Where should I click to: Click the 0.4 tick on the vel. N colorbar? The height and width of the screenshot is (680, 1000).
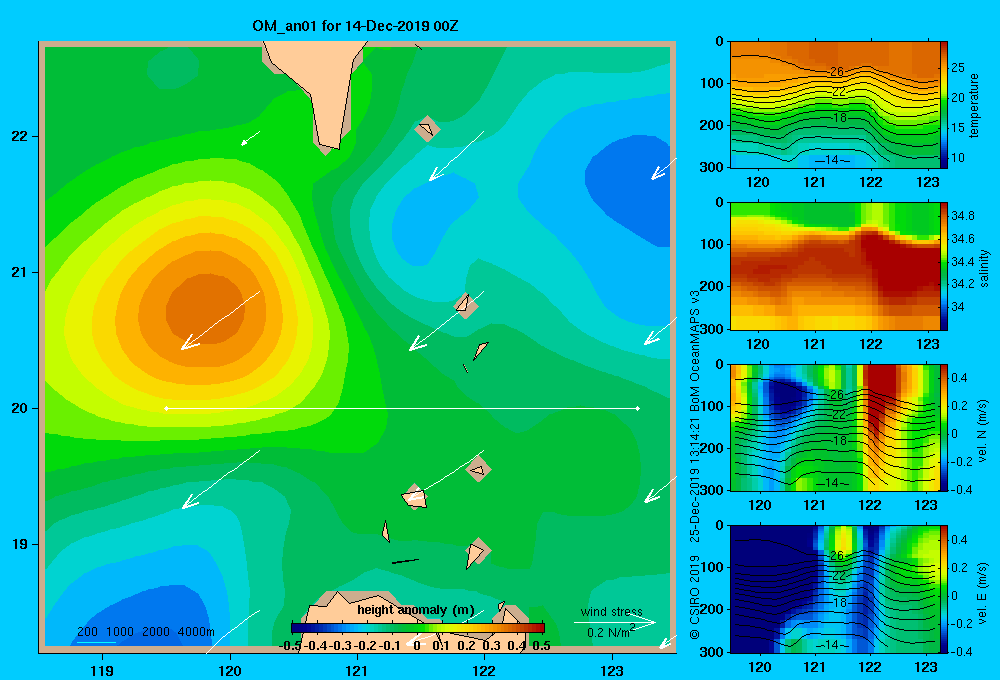[x=959, y=378]
